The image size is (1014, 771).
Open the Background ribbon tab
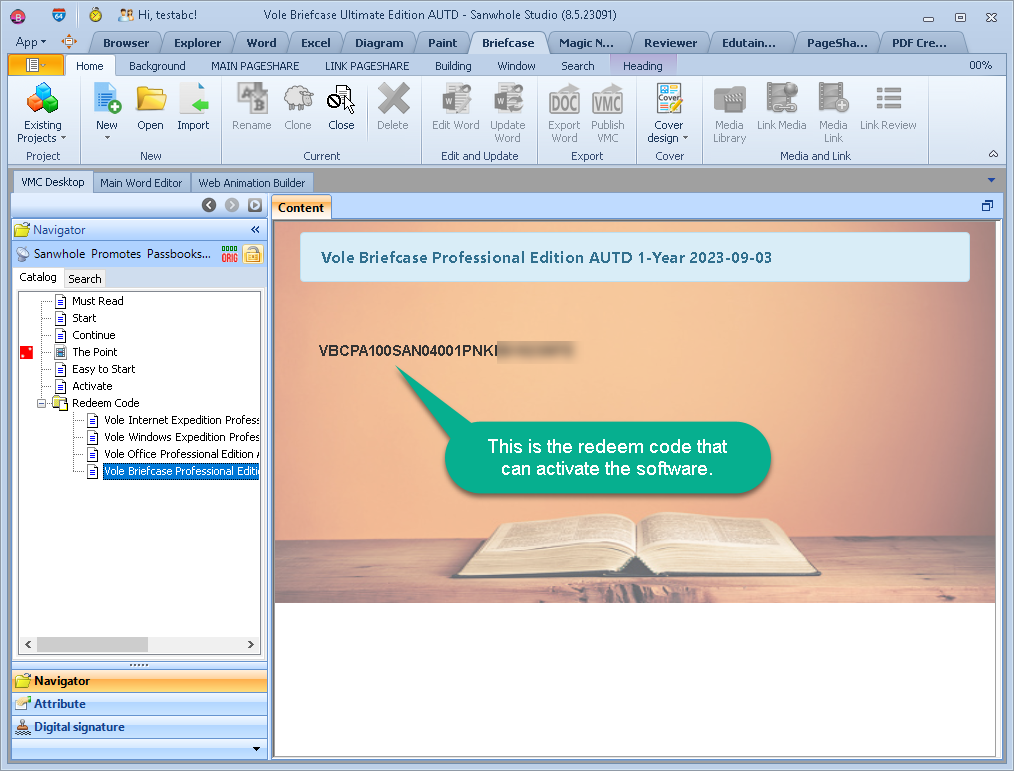point(157,66)
